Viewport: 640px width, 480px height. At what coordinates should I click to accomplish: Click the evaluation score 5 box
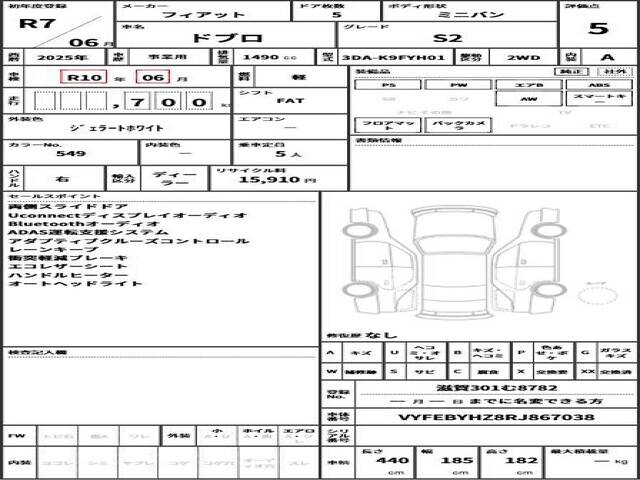coord(598,28)
